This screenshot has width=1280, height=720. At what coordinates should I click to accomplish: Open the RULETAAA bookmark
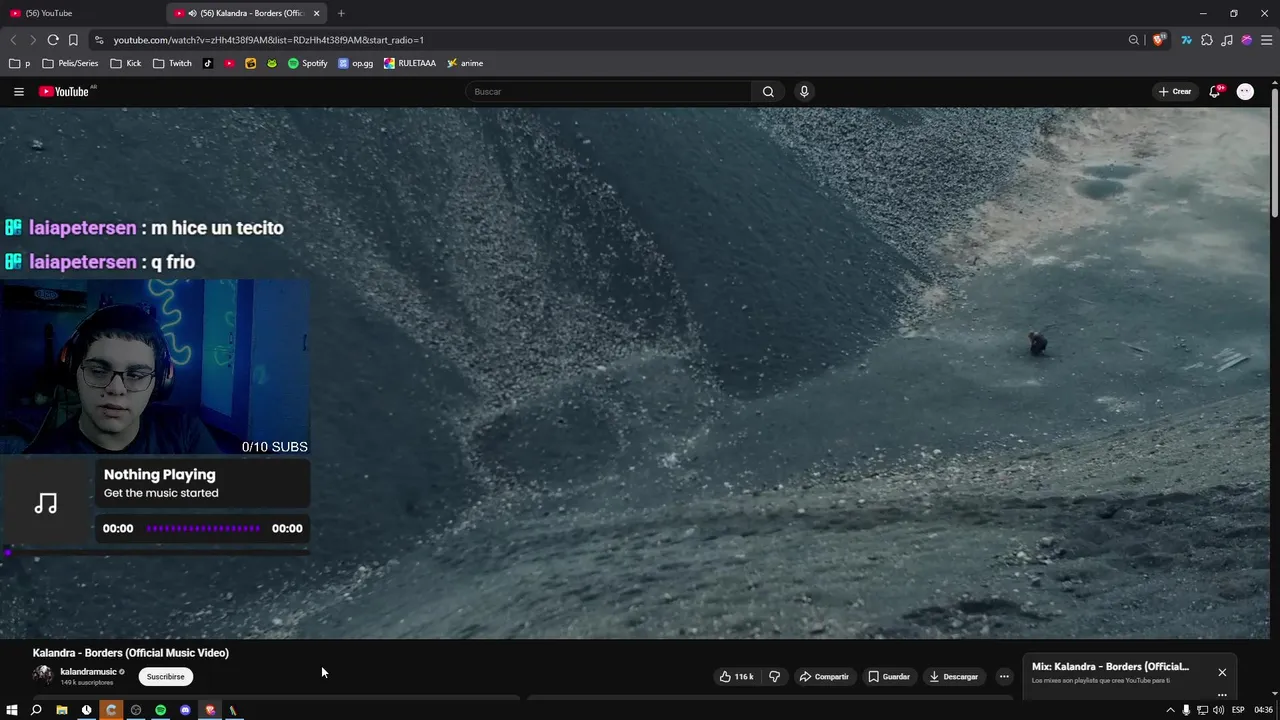pyautogui.click(x=410, y=63)
